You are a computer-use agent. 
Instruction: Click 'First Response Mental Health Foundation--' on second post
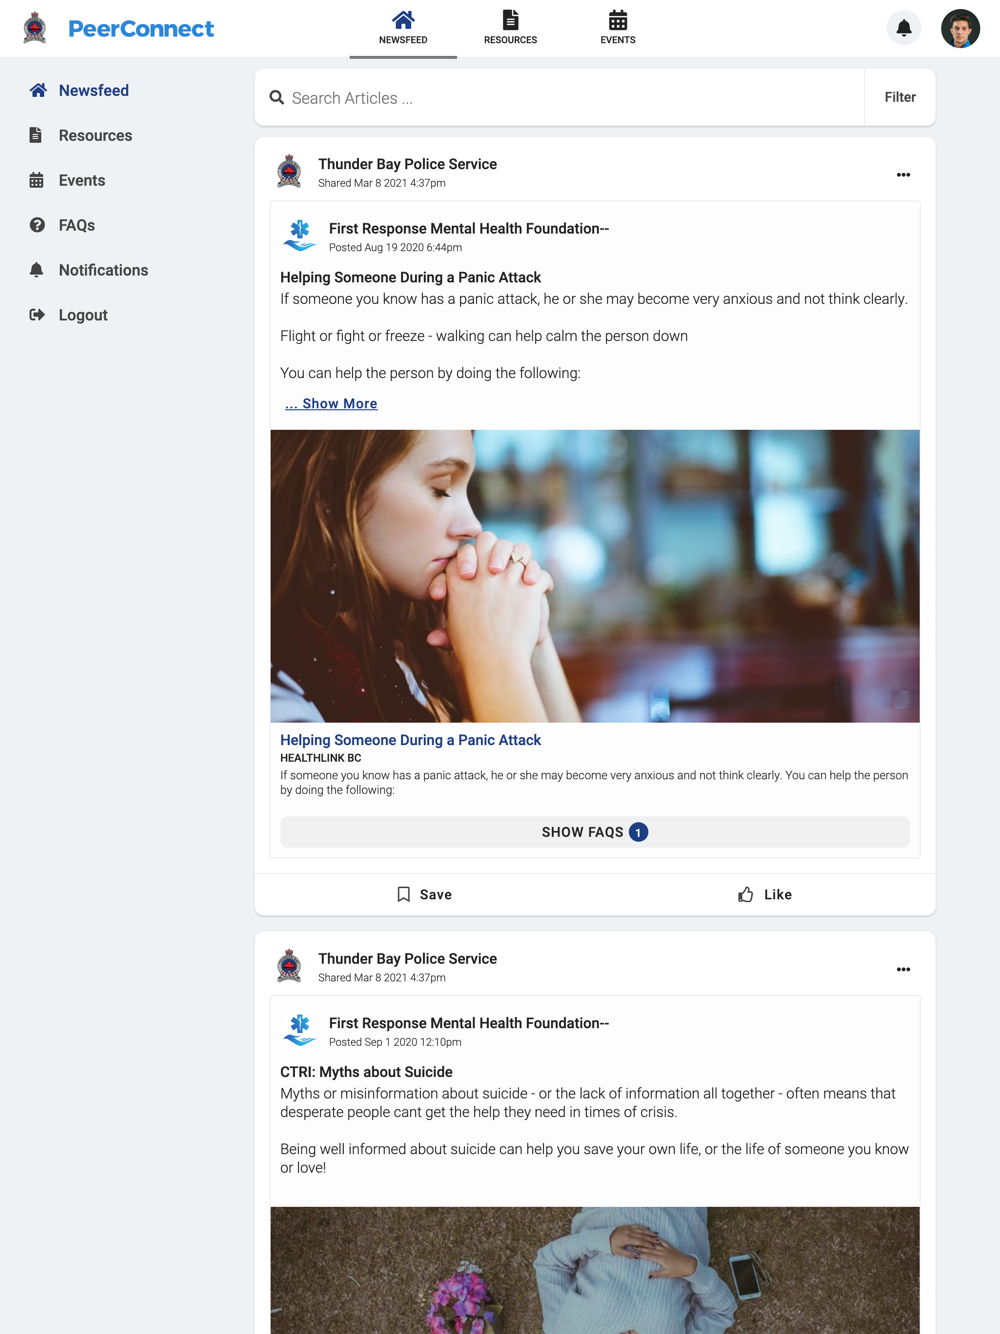click(x=469, y=1023)
